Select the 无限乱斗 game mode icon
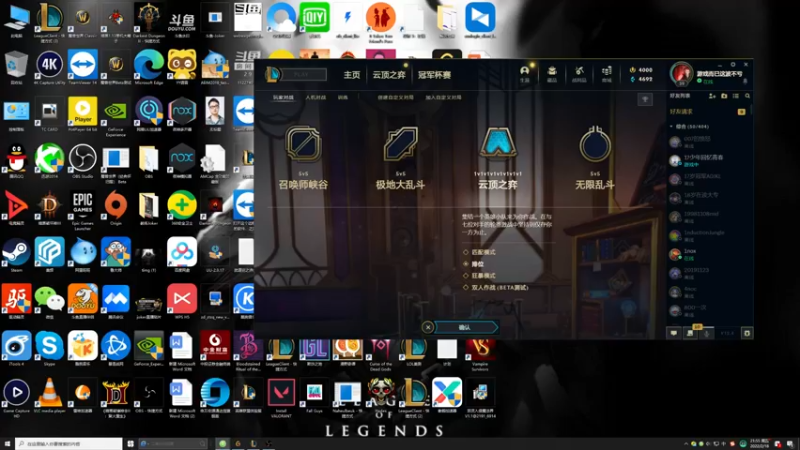The height and width of the screenshot is (450, 800). 595,144
